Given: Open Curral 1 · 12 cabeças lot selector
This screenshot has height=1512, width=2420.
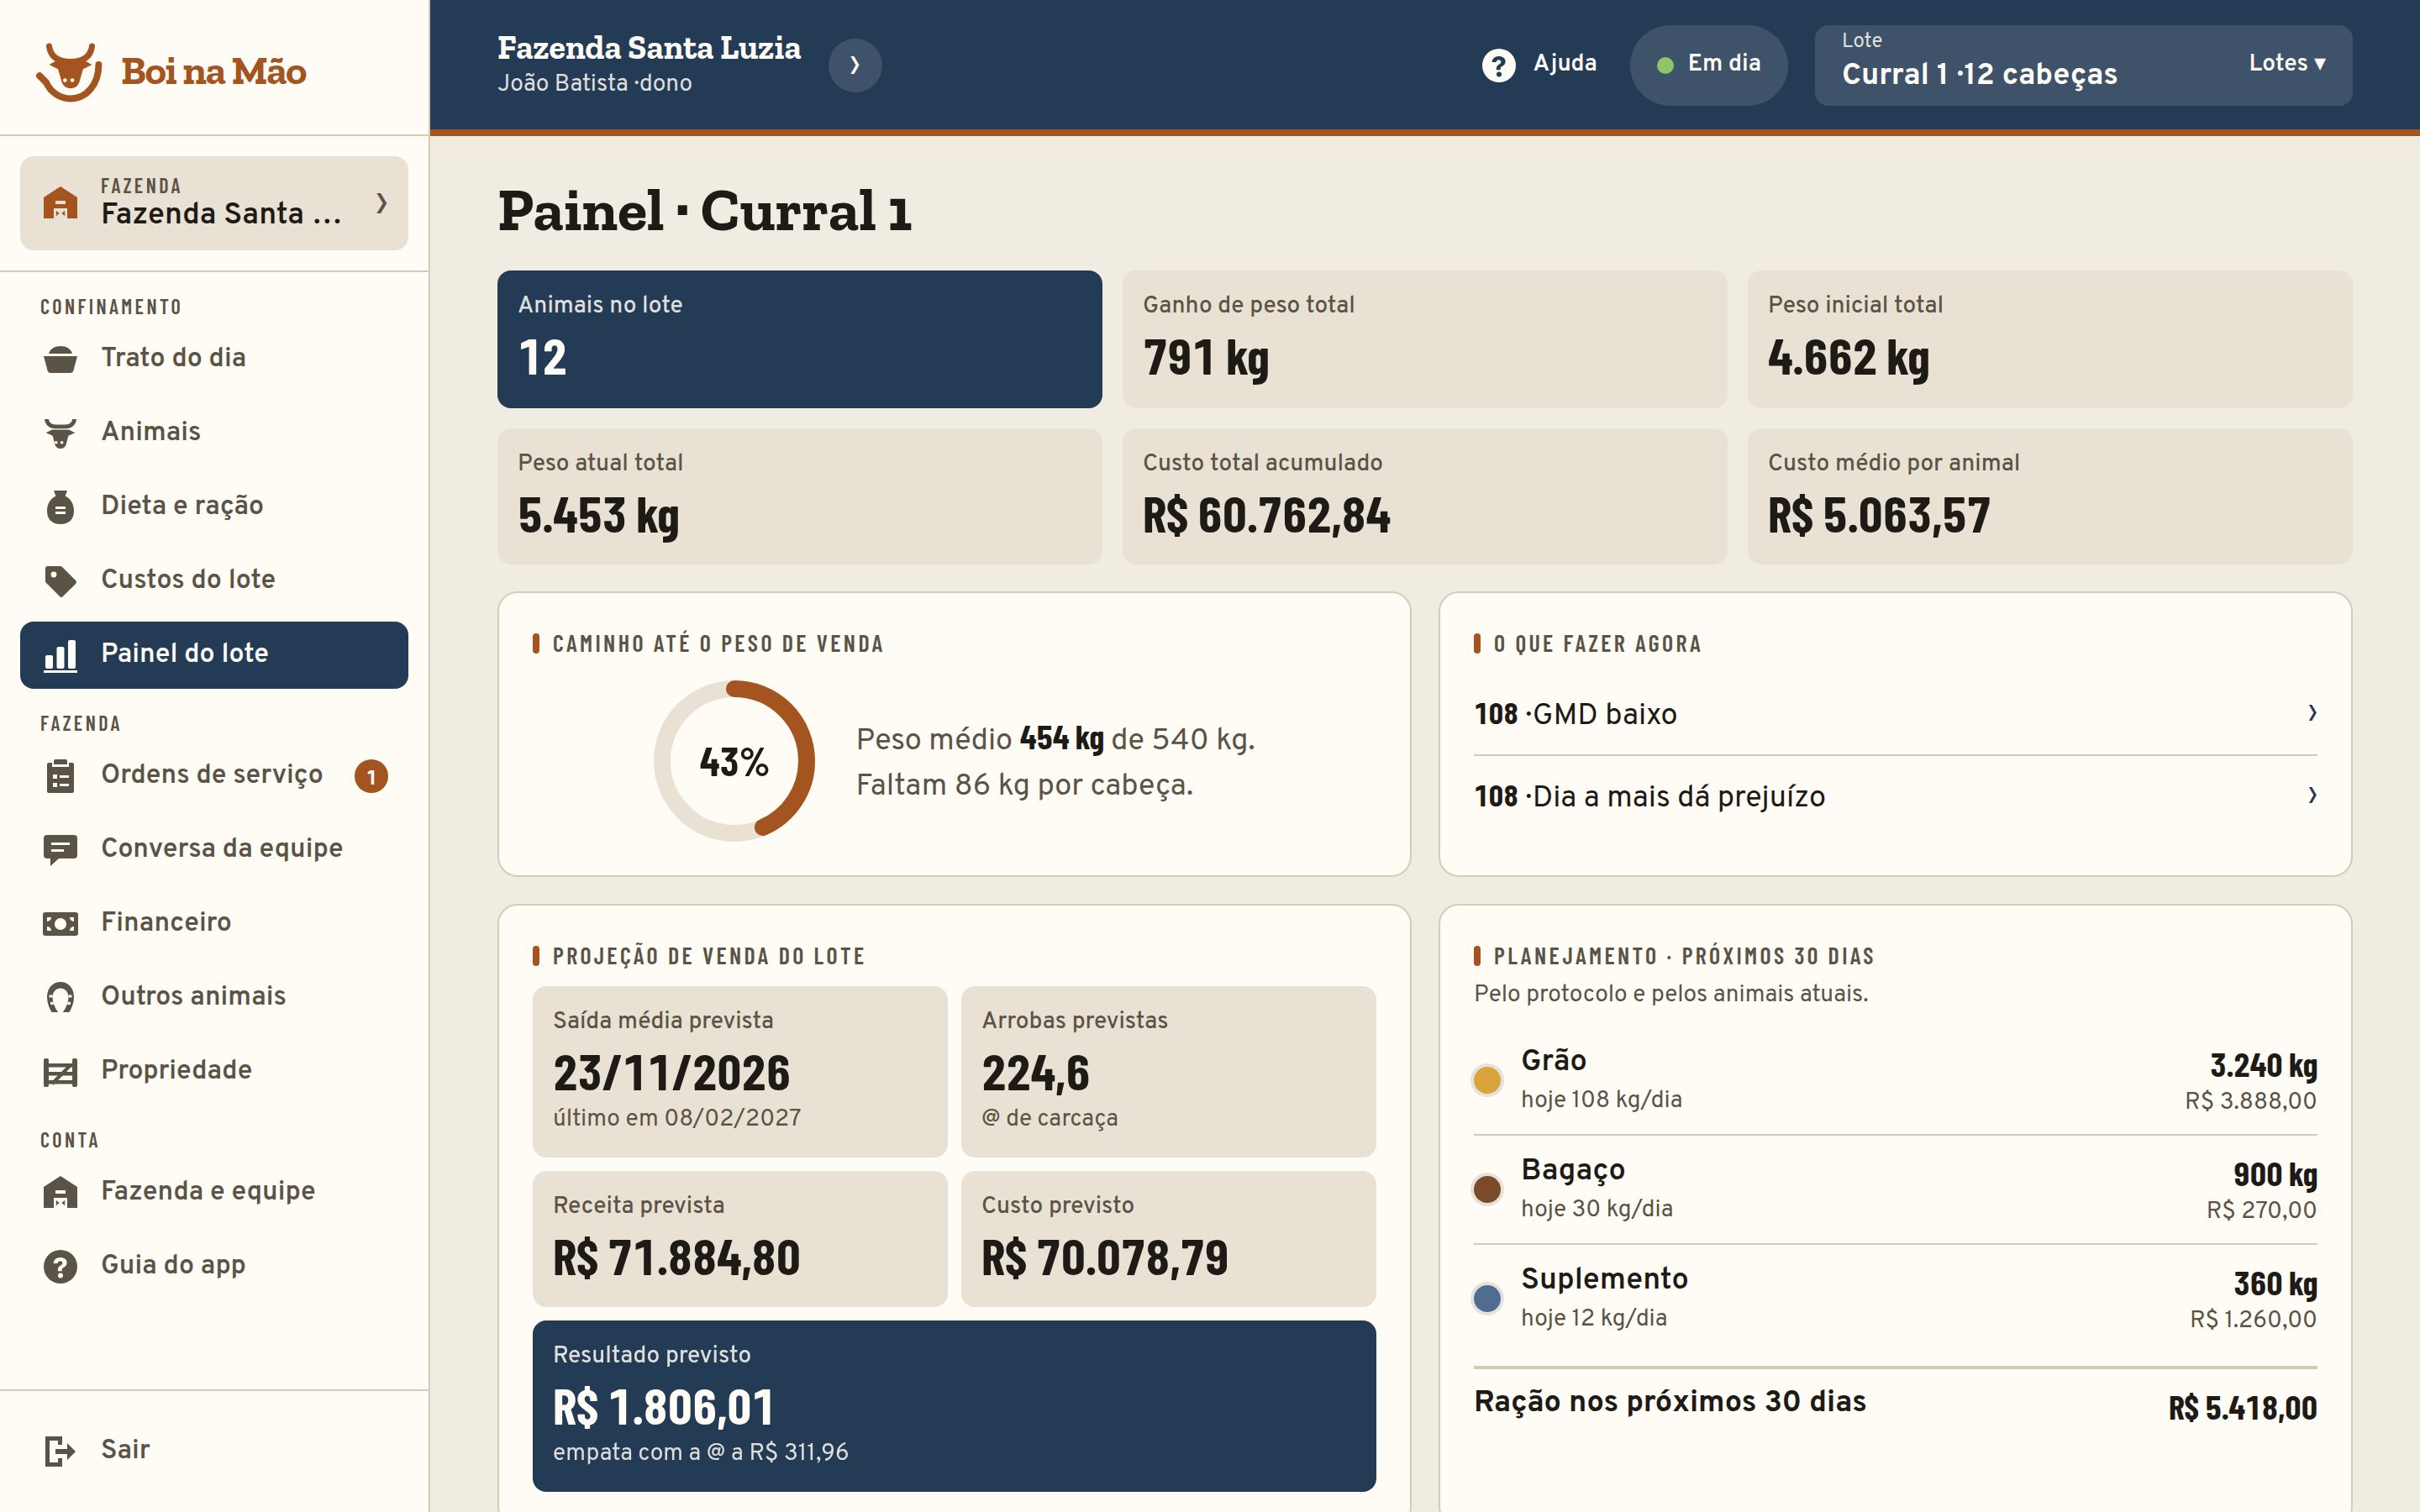Looking at the screenshot, I should 2083,65.
